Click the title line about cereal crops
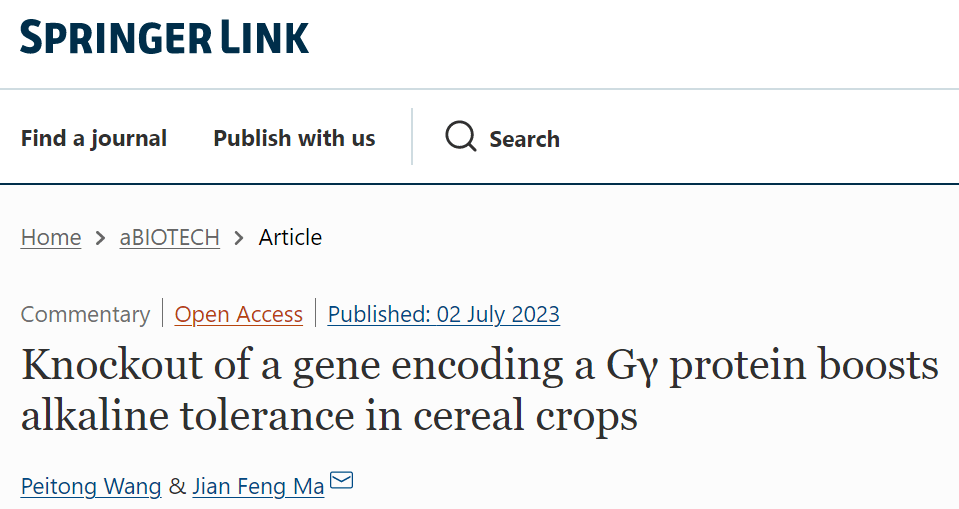 click(x=329, y=415)
